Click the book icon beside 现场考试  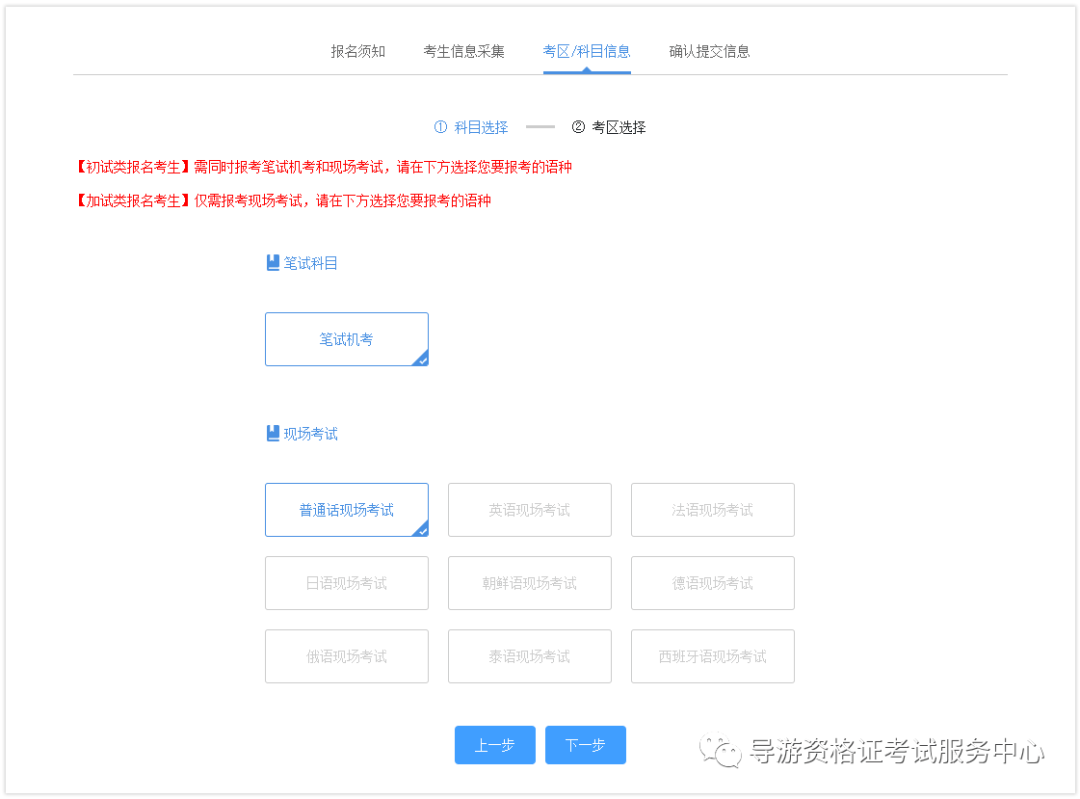click(x=273, y=433)
